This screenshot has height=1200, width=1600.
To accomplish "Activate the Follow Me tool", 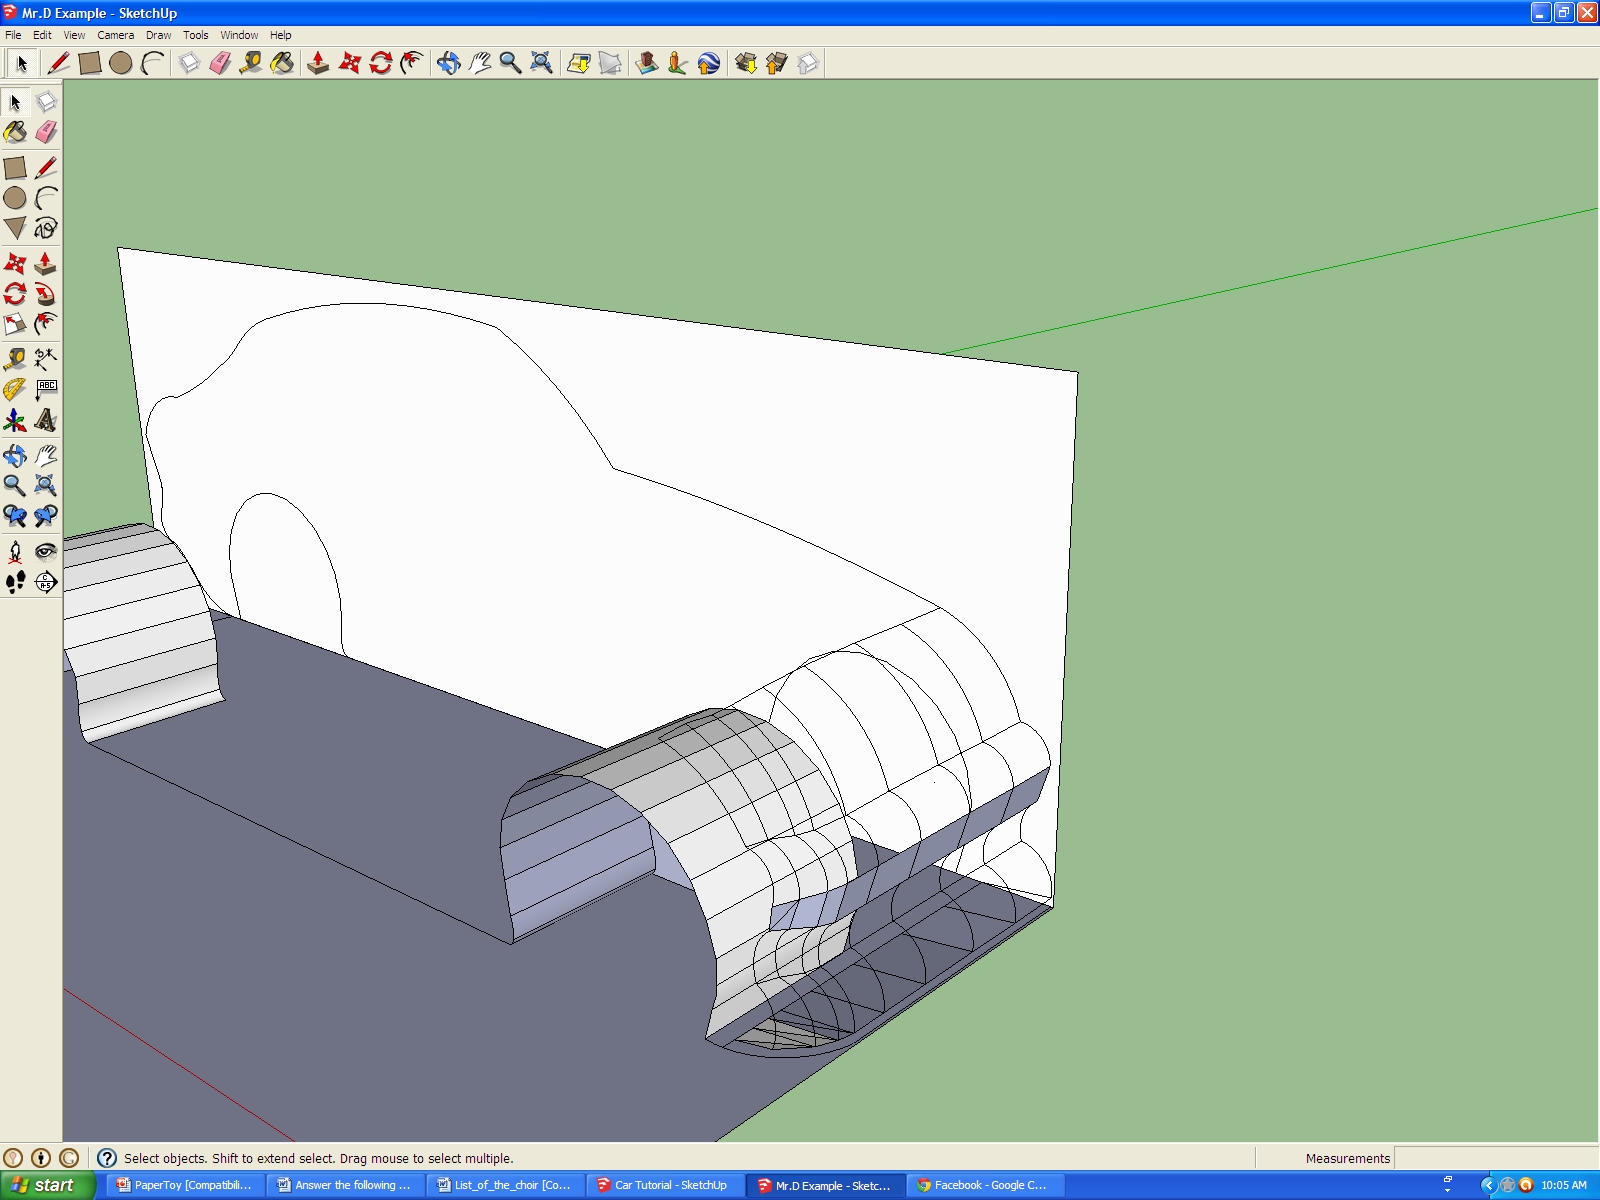I will (46, 294).
